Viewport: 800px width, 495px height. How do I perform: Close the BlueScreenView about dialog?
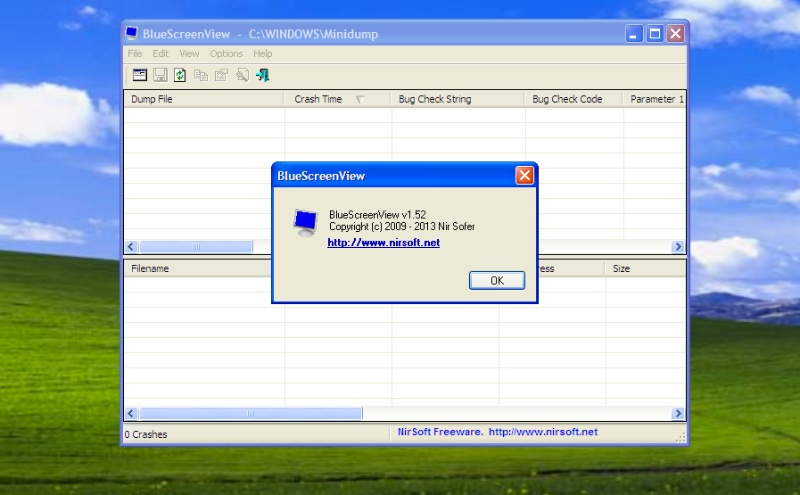524,176
